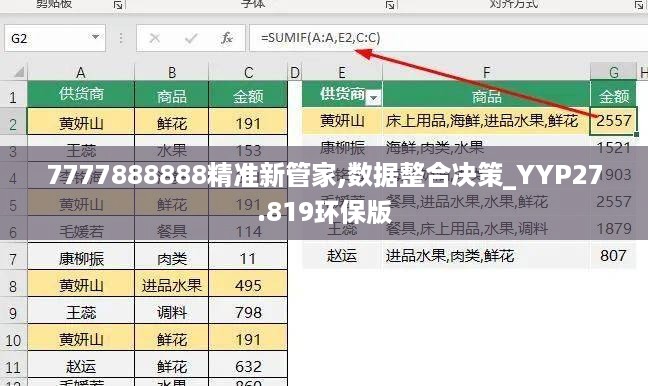648x386 pixels.
Task: Select cell B8 containing 进品水果
Action: 172,285
